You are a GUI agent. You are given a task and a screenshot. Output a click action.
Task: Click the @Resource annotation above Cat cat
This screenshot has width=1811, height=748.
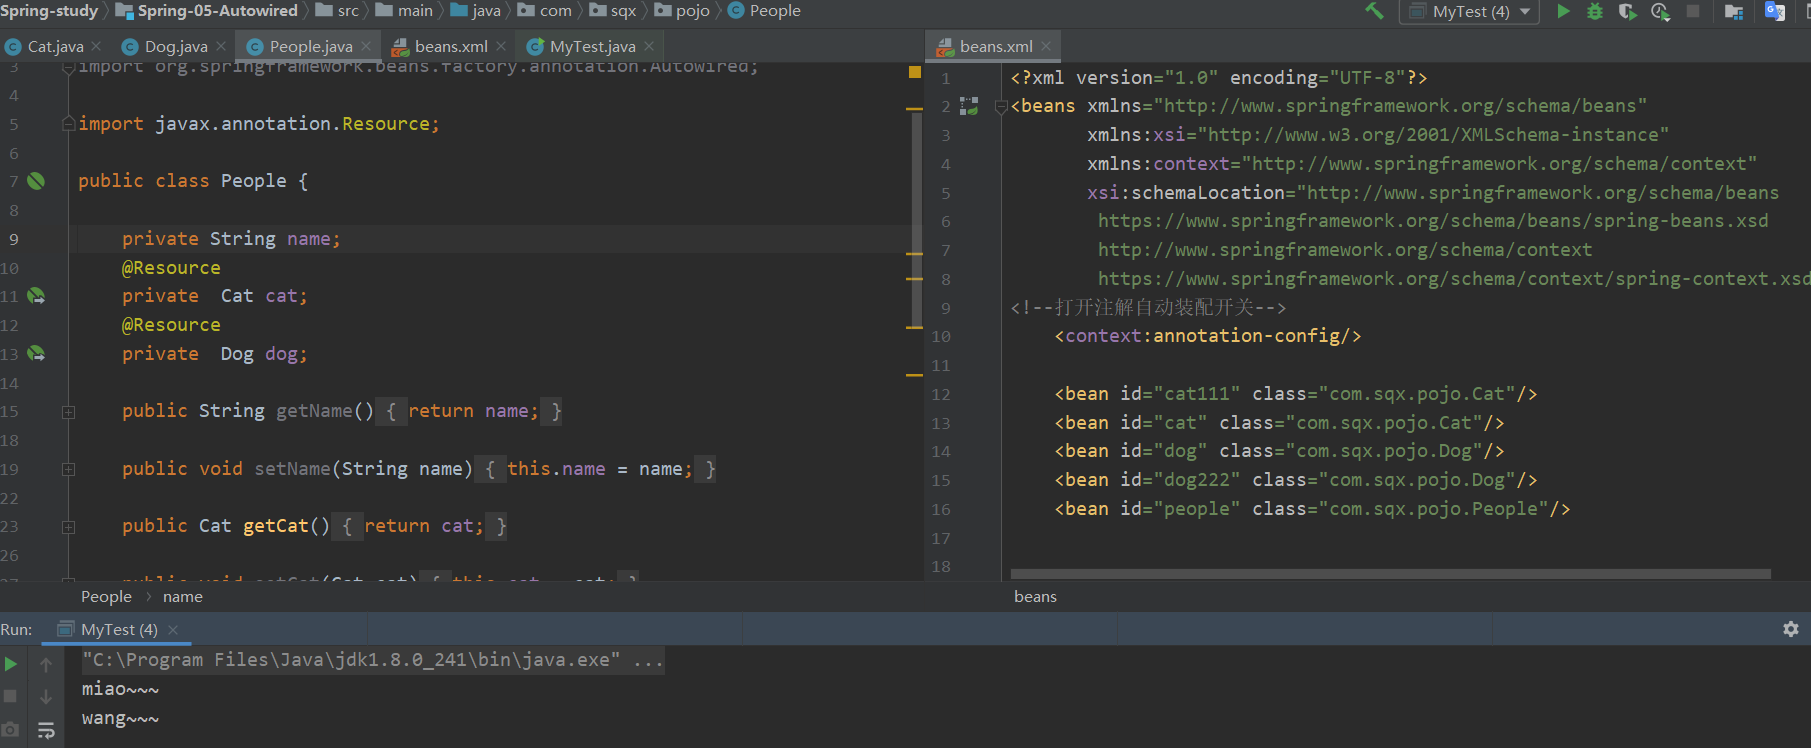click(x=171, y=268)
